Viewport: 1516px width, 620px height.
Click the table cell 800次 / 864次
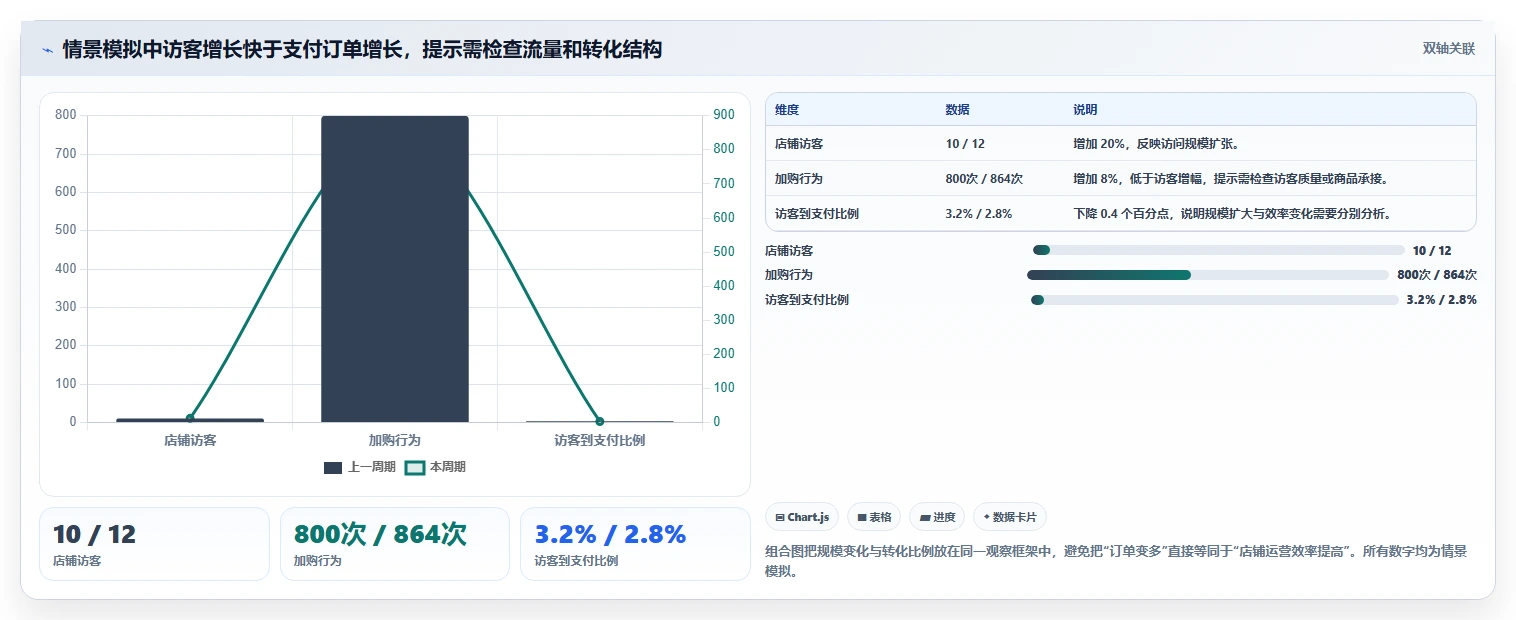point(984,179)
